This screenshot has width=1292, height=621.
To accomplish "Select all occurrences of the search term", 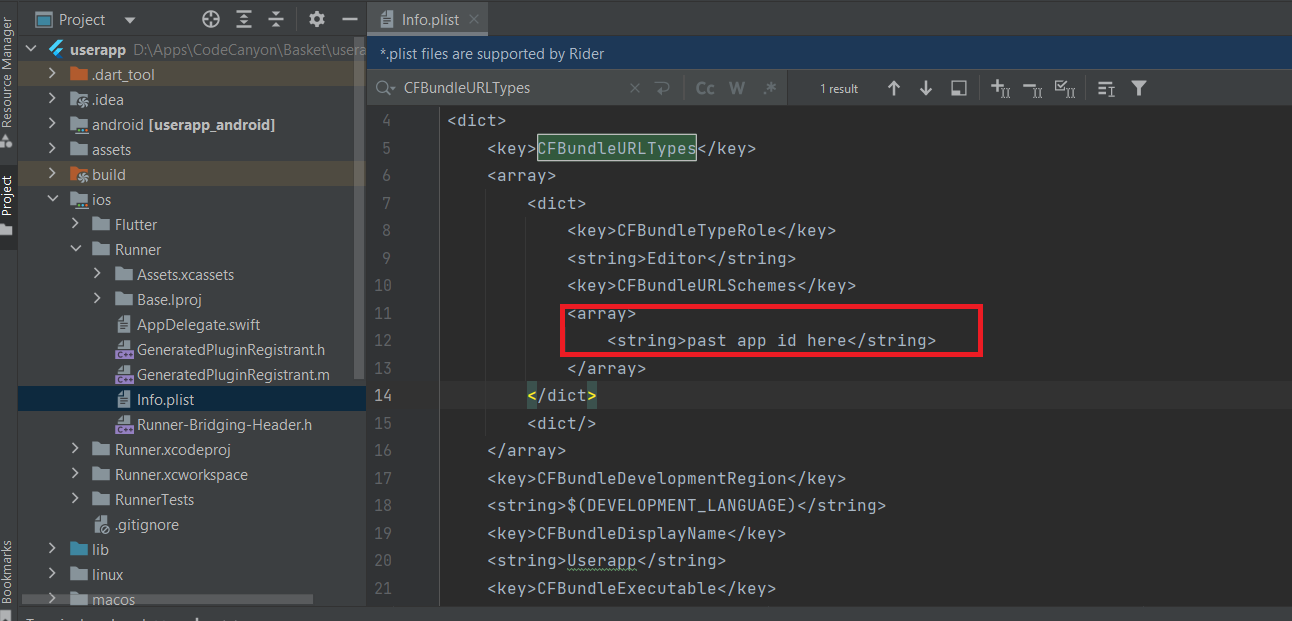I will [1065, 88].
